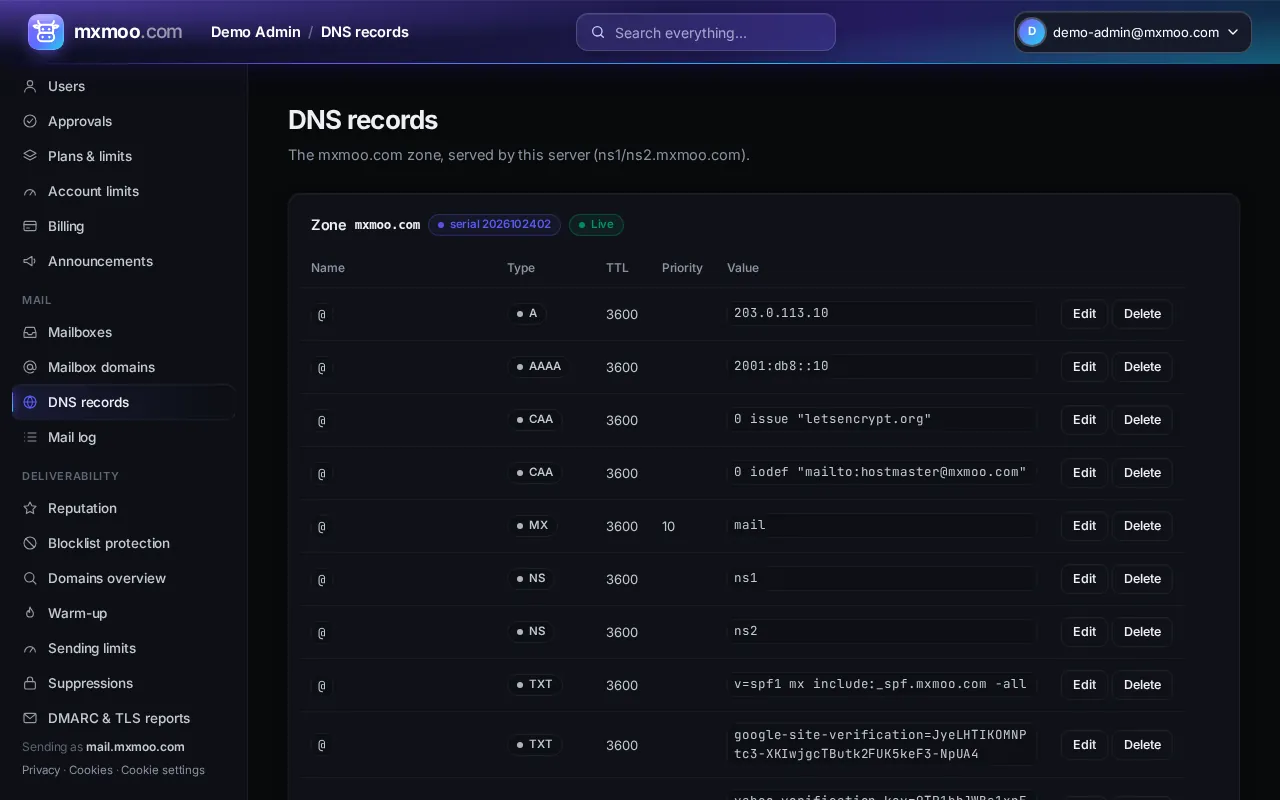Open Mailboxes in sidebar
Viewport: 1280px width, 800px height.
click(124, 332)
